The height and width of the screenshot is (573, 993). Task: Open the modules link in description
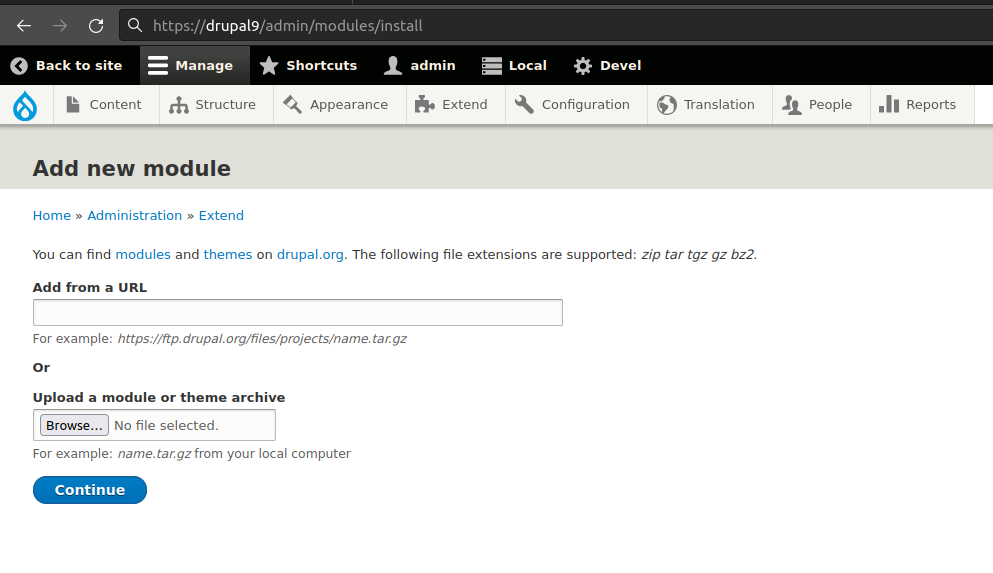143,255
